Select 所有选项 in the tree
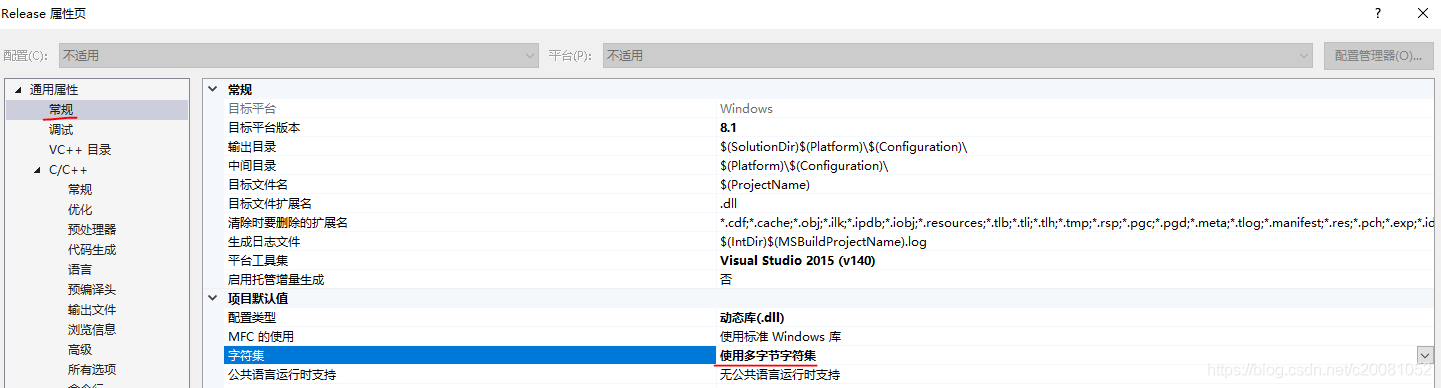The width and height of the screenshot is (1441, 388). (x=92, y=369)
